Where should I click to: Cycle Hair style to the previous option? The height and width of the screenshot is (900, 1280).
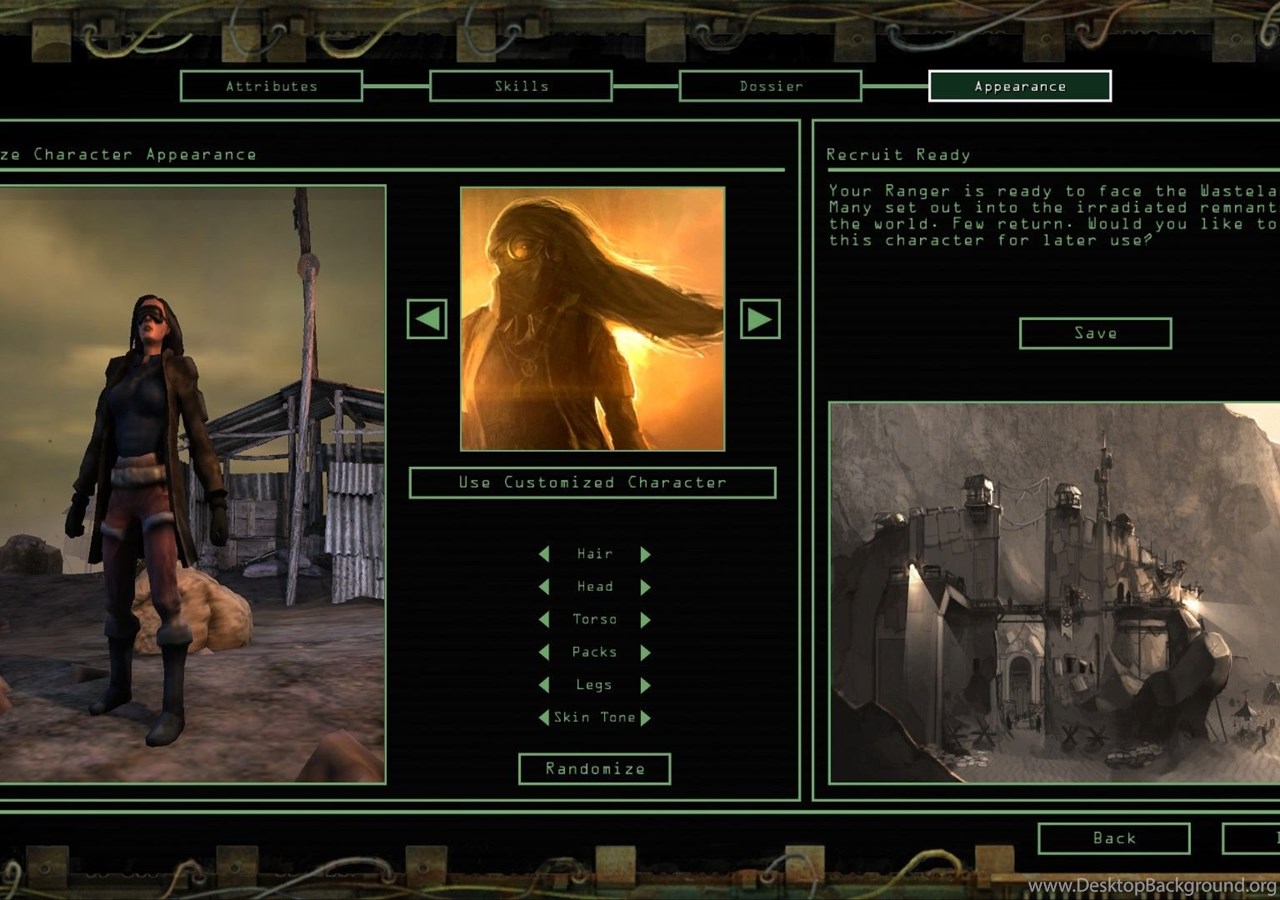pos(544,554)
